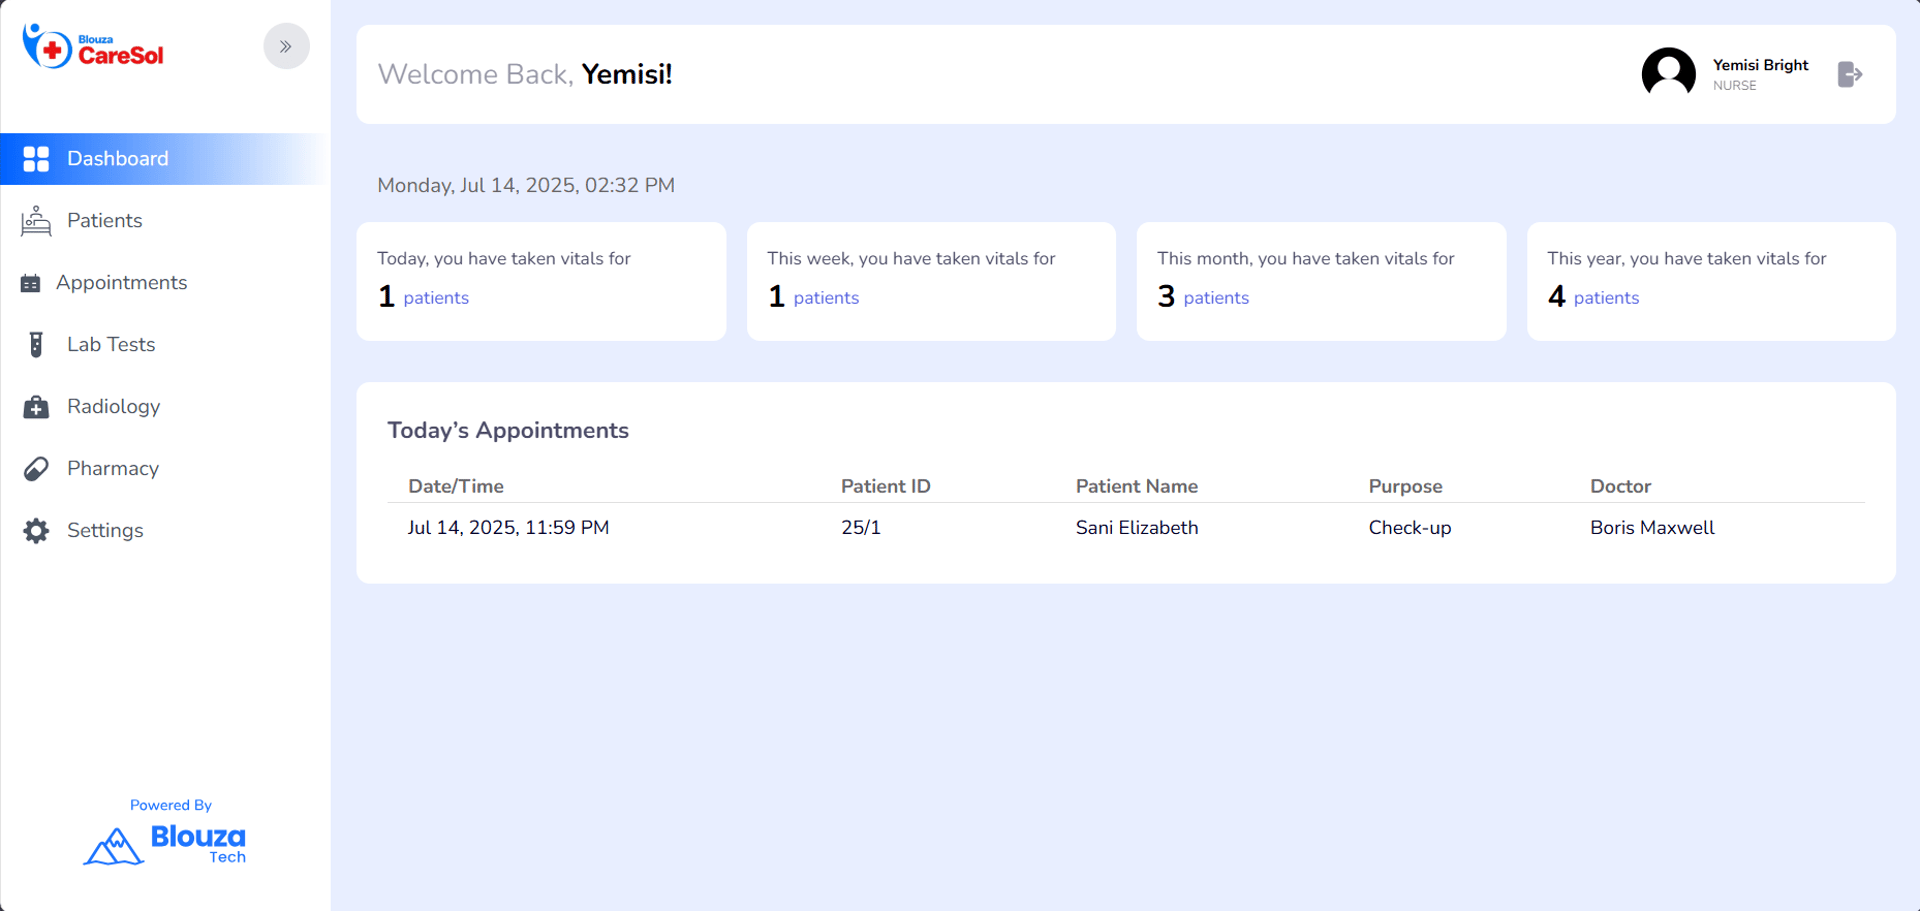This screenshot has height=911, width=1920.
Task: Click the Settings gear icon
Action: [36, 531]
